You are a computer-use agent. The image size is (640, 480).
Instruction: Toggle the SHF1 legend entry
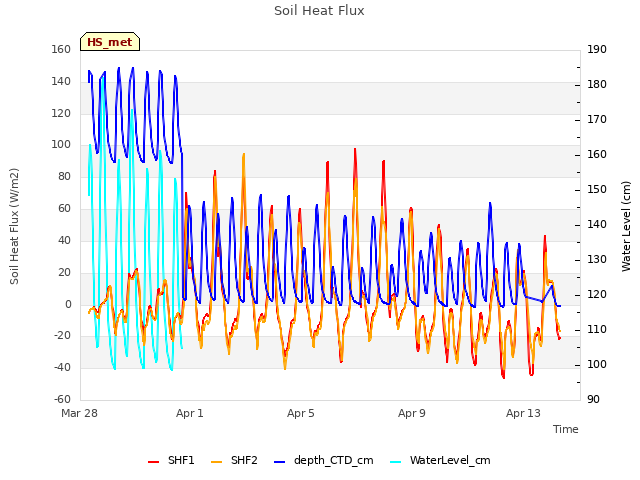pos(171,460)
